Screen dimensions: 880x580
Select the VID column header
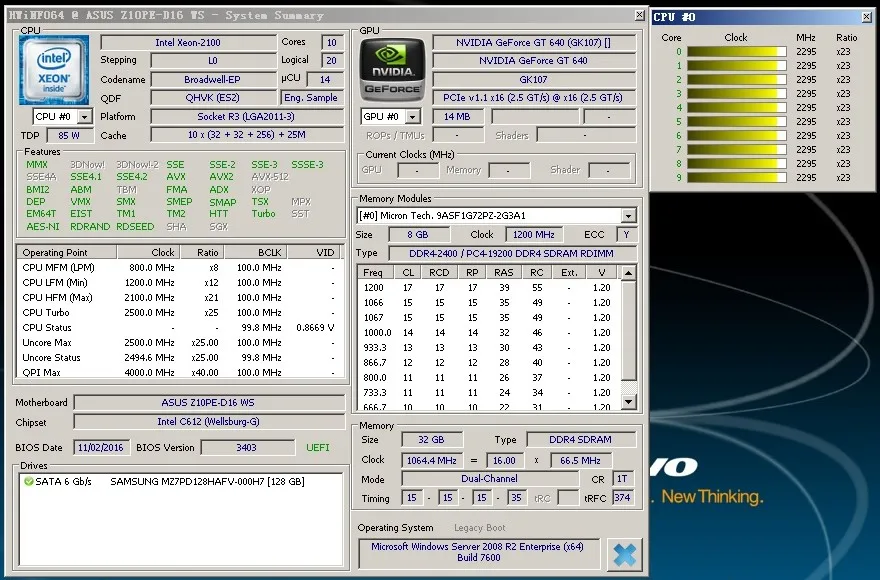316,252
